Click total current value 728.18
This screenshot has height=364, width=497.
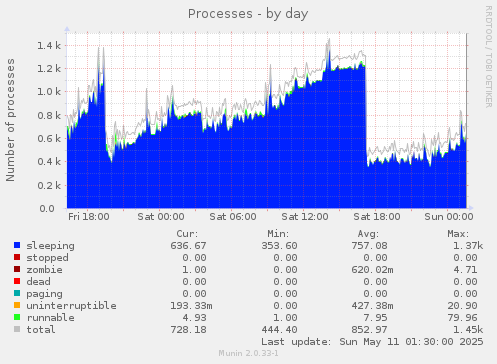(188, 330)
